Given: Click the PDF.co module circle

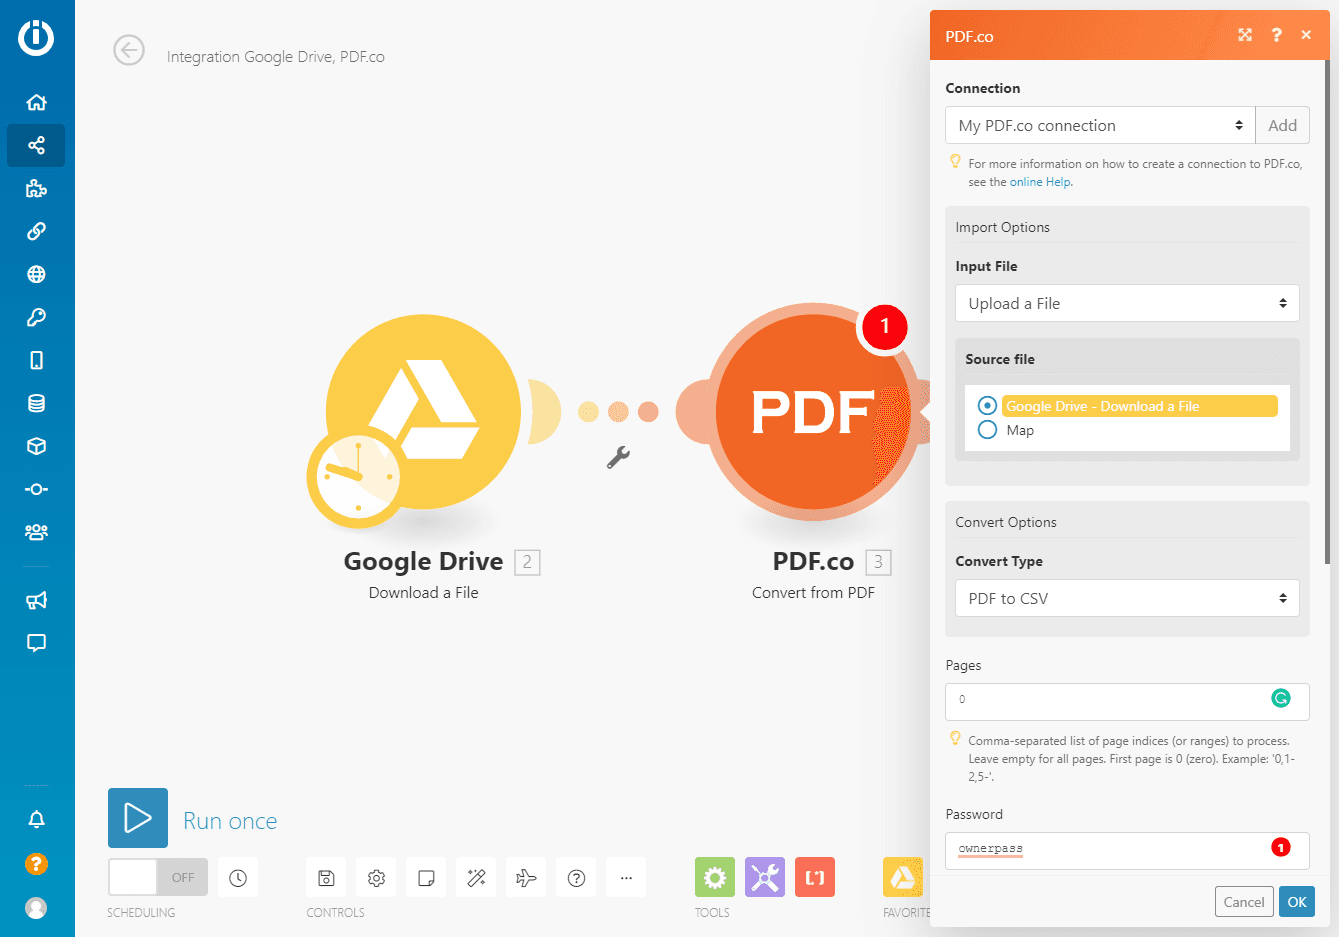Looking at the screenshot, I should (812, 412).
